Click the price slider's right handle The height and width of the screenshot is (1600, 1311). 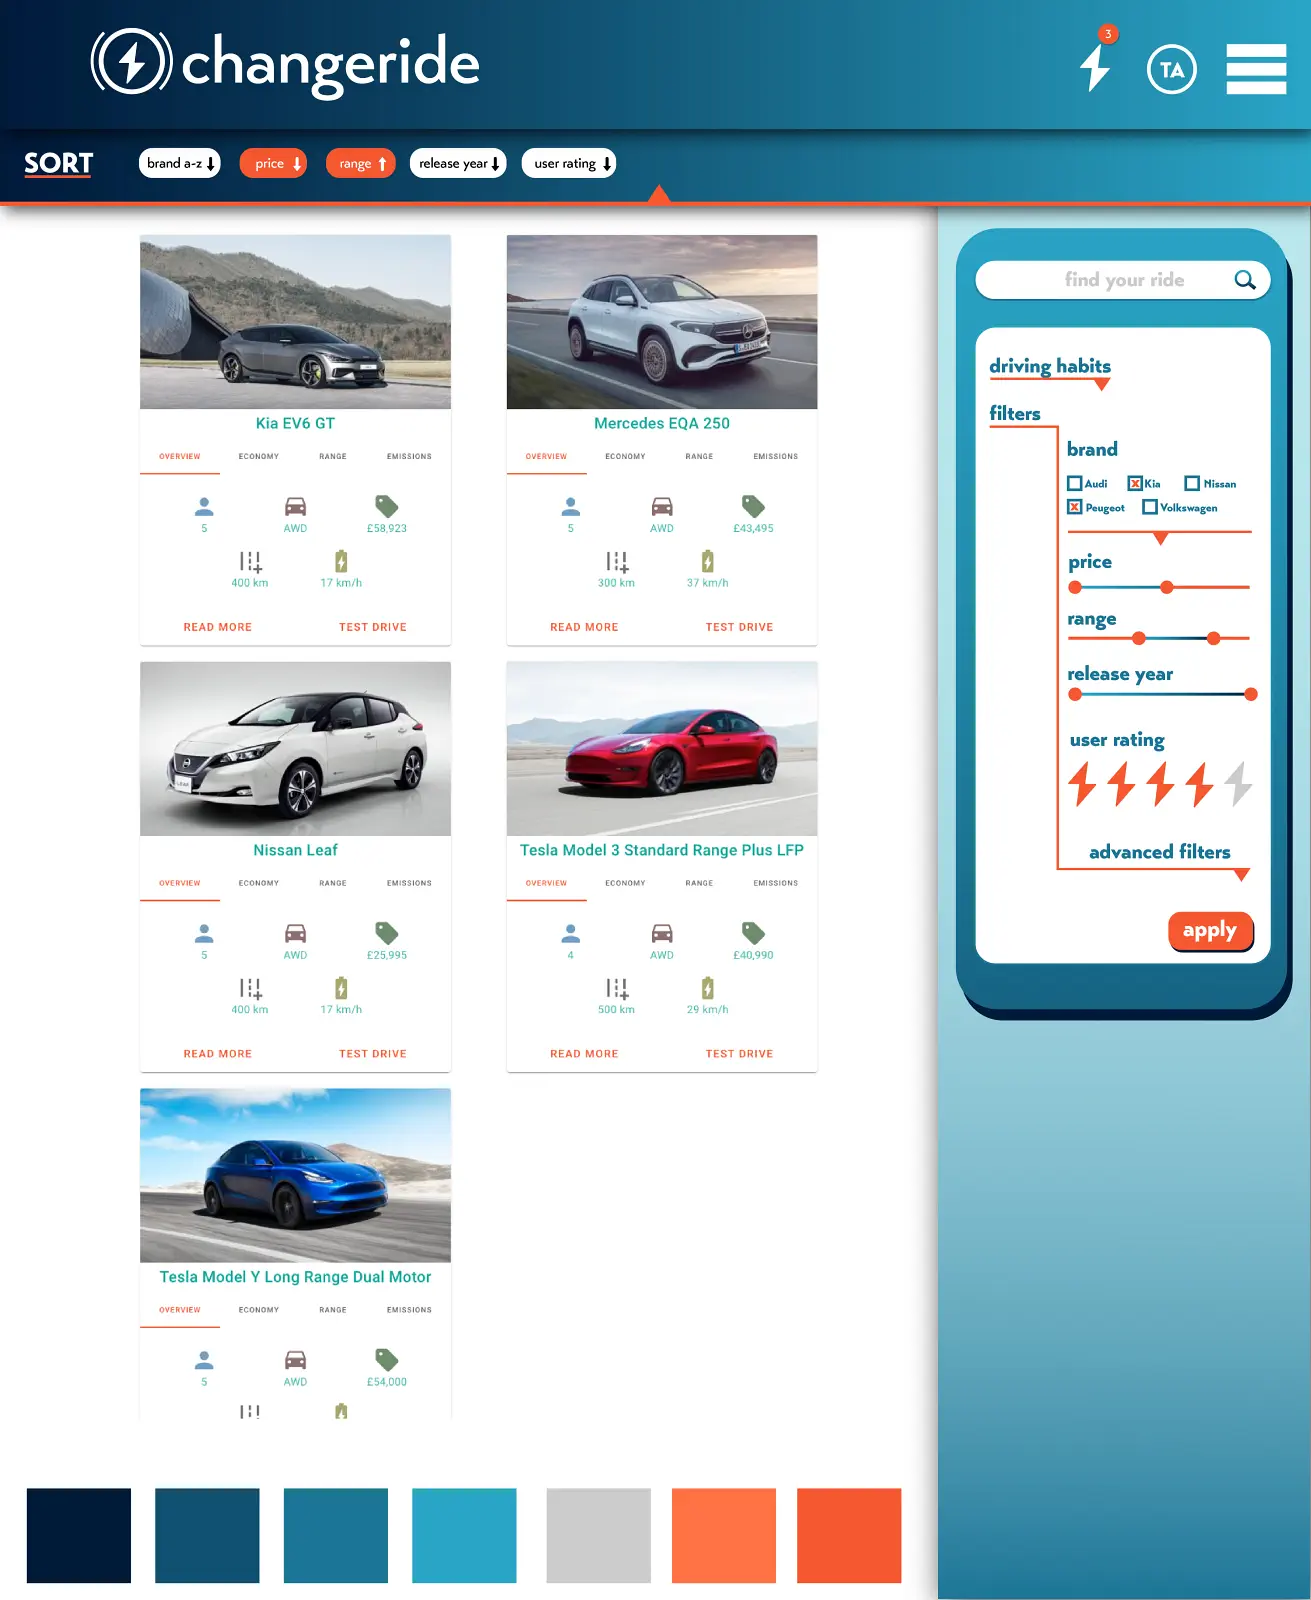(1166, 587)
